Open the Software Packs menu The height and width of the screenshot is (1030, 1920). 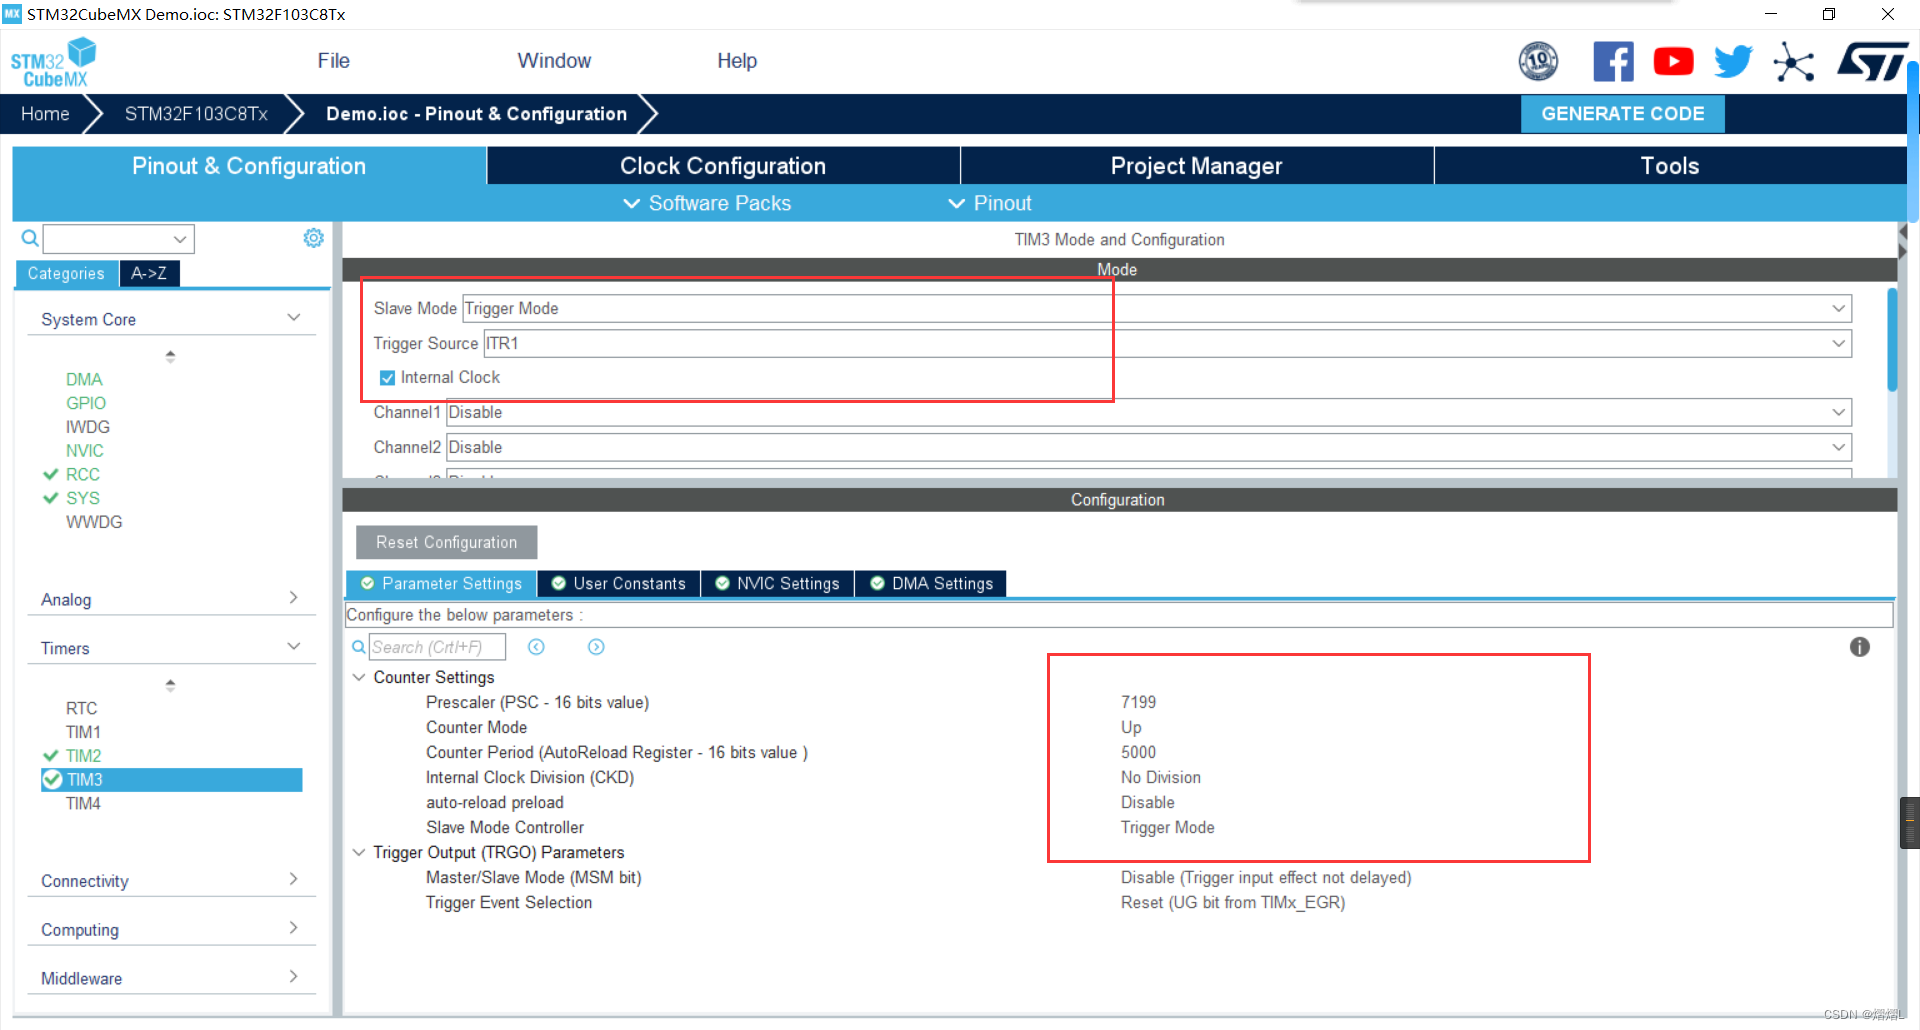coord(707,203)
